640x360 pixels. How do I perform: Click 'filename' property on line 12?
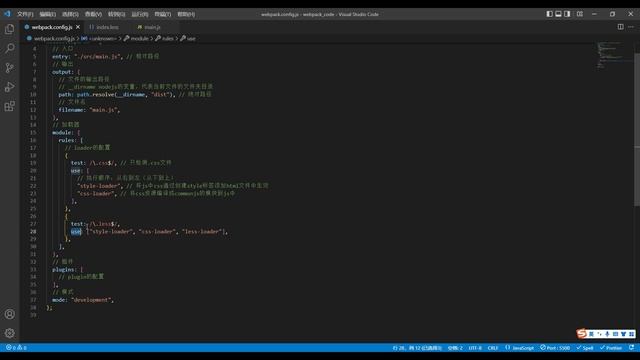(71, 110)
